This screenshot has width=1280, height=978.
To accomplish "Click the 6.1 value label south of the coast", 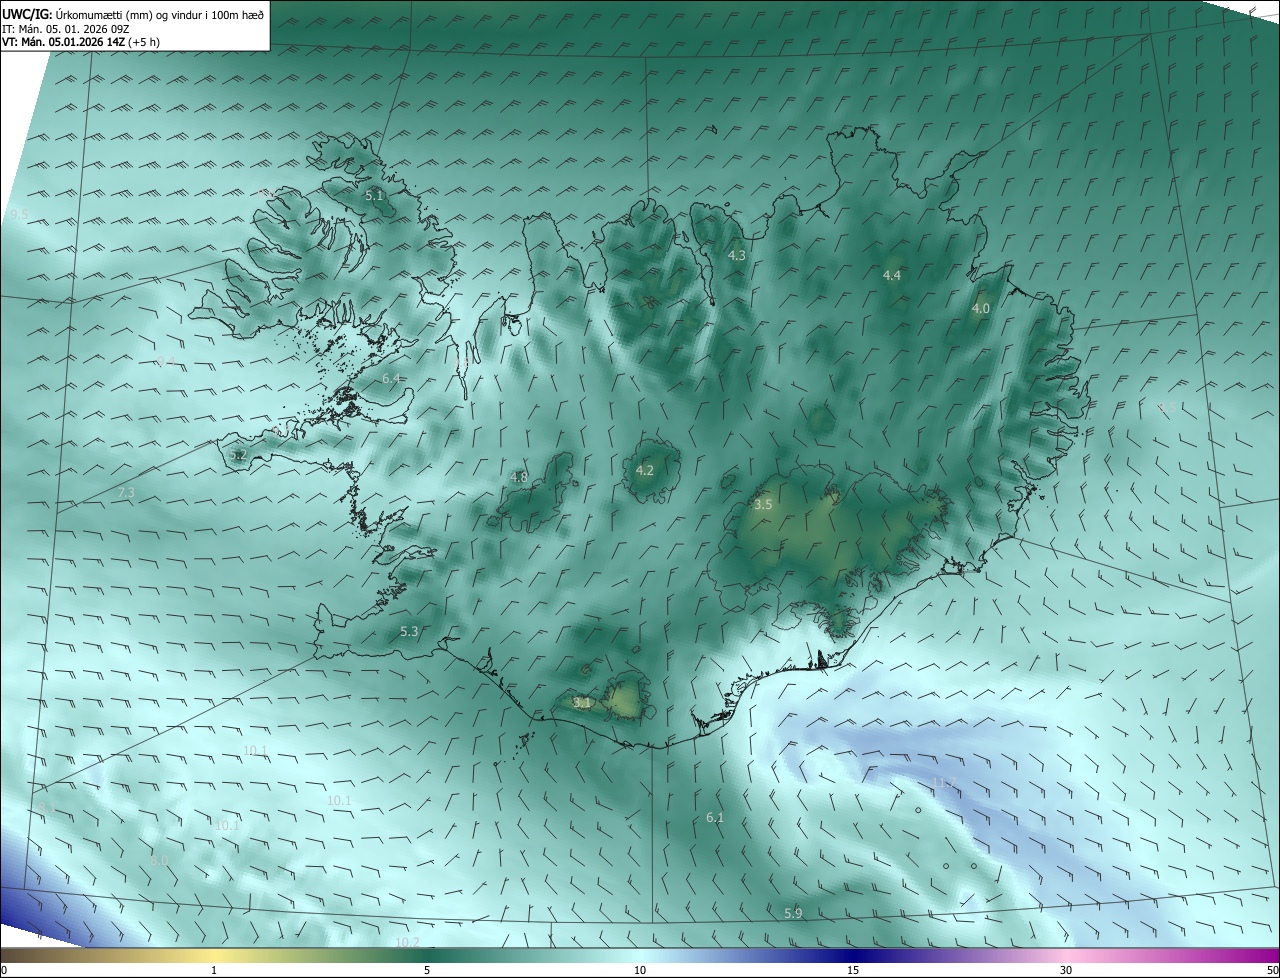I will point(715,818).
